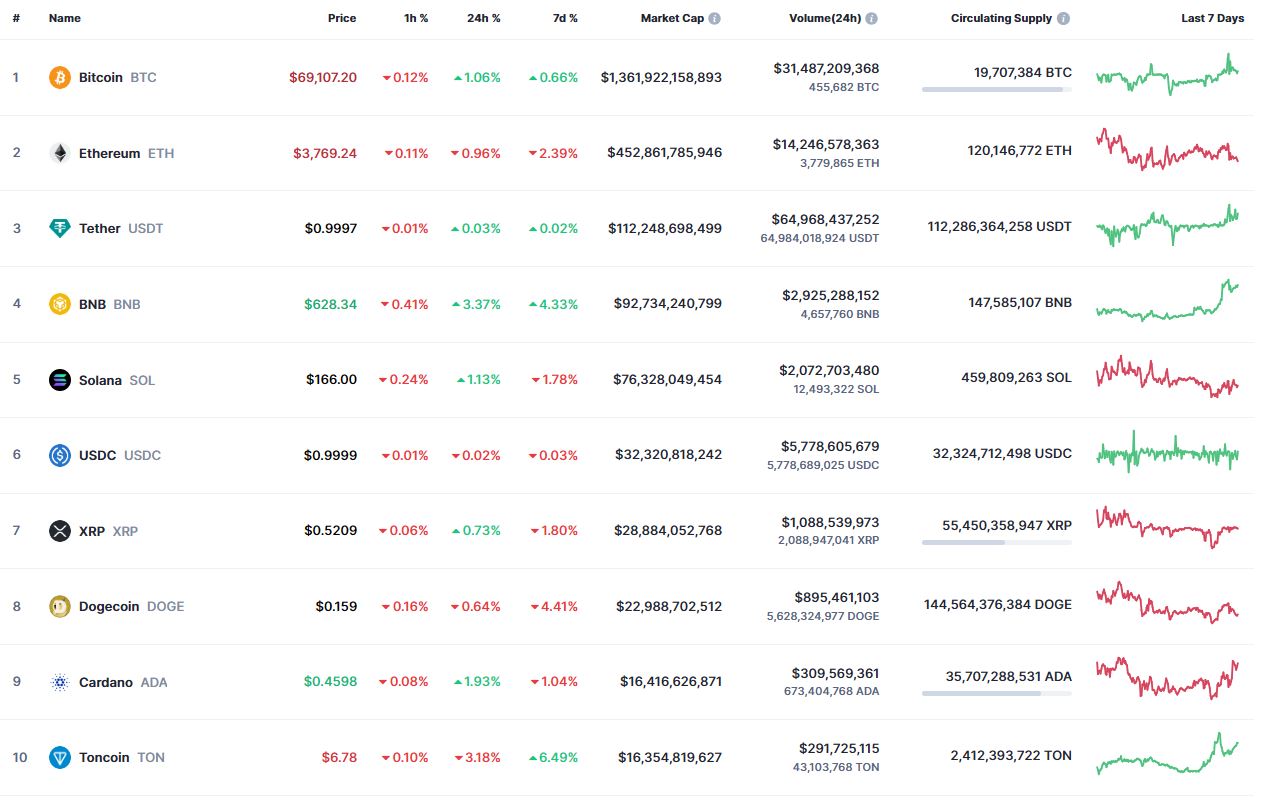Click the Bitcoin orange coin icon
1276x801 pixels.
point(60,77)
